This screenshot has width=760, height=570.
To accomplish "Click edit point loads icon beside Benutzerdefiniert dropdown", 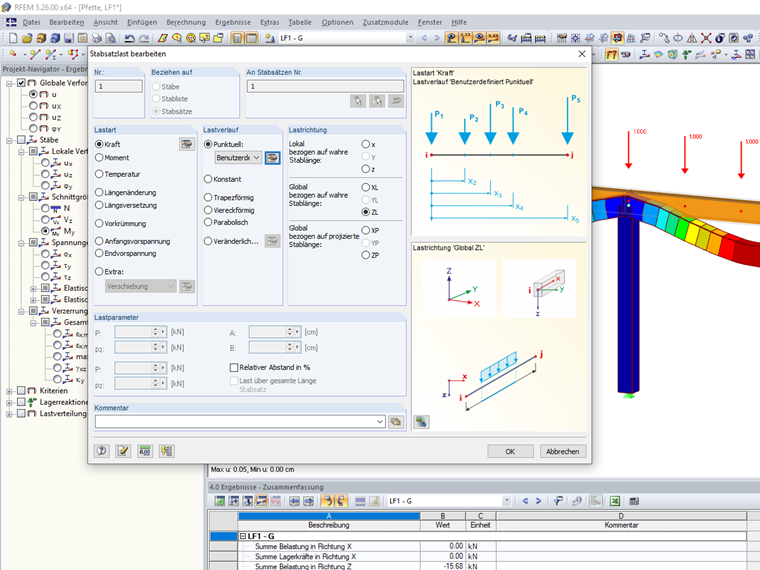I will click(x=272, y=158).
